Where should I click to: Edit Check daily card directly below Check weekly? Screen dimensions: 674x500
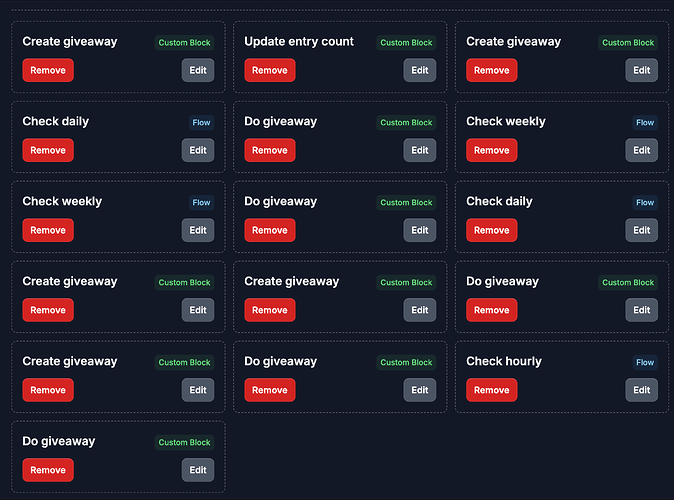click(642, 230)
